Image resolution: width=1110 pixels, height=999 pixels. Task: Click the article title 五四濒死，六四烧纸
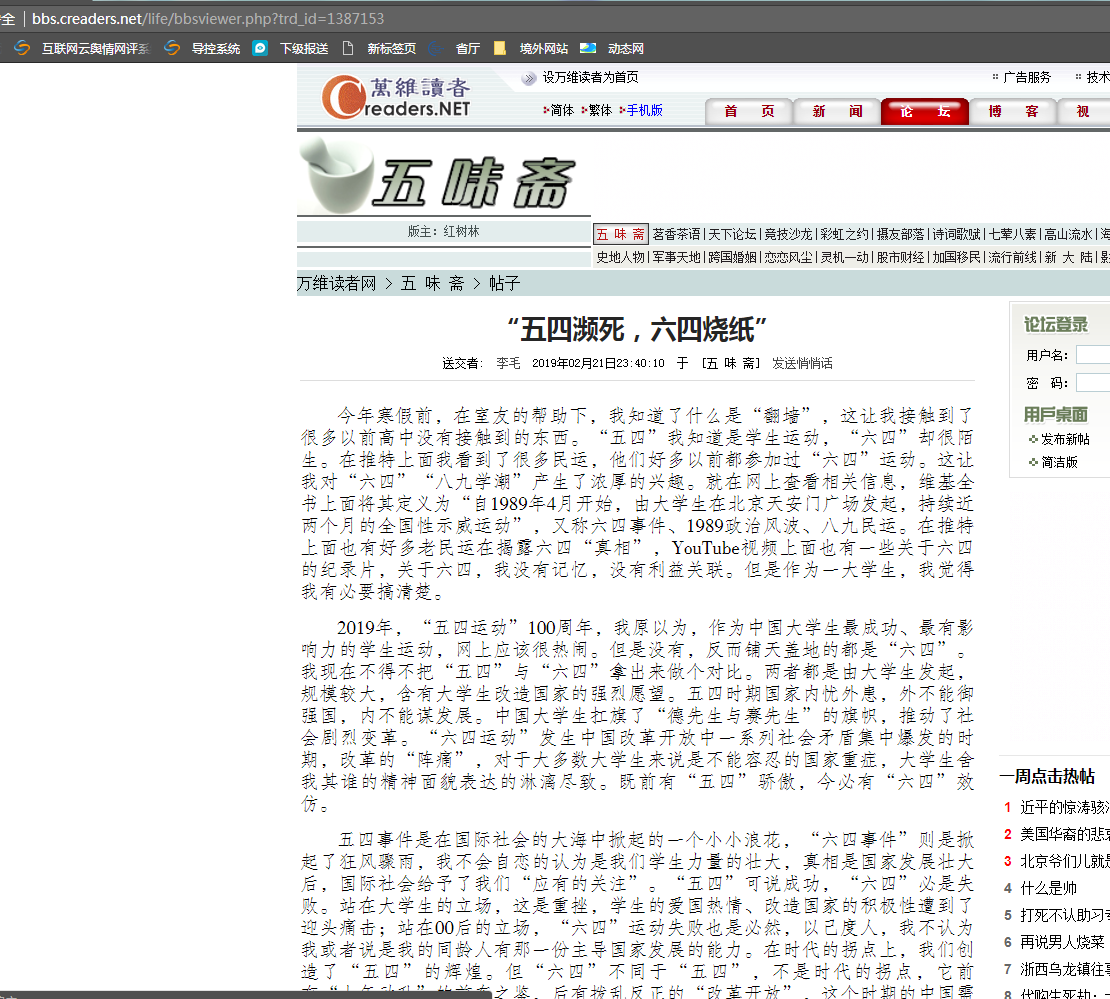click(637, 330)
